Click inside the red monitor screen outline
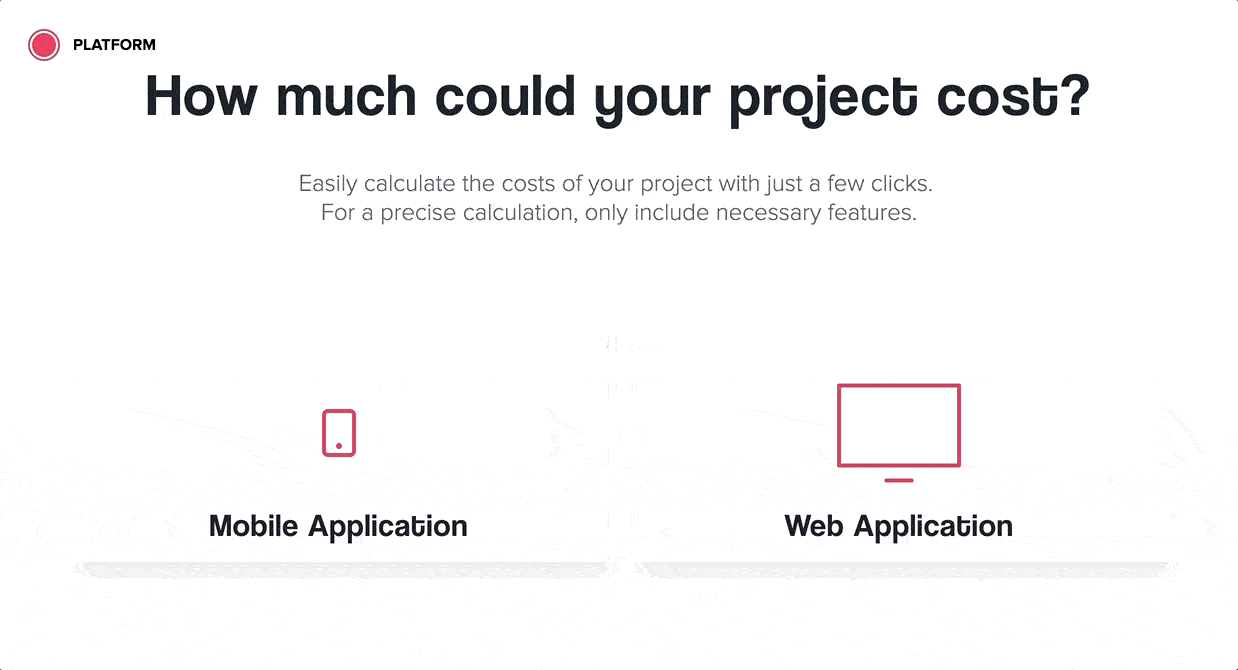 [898, 425]
